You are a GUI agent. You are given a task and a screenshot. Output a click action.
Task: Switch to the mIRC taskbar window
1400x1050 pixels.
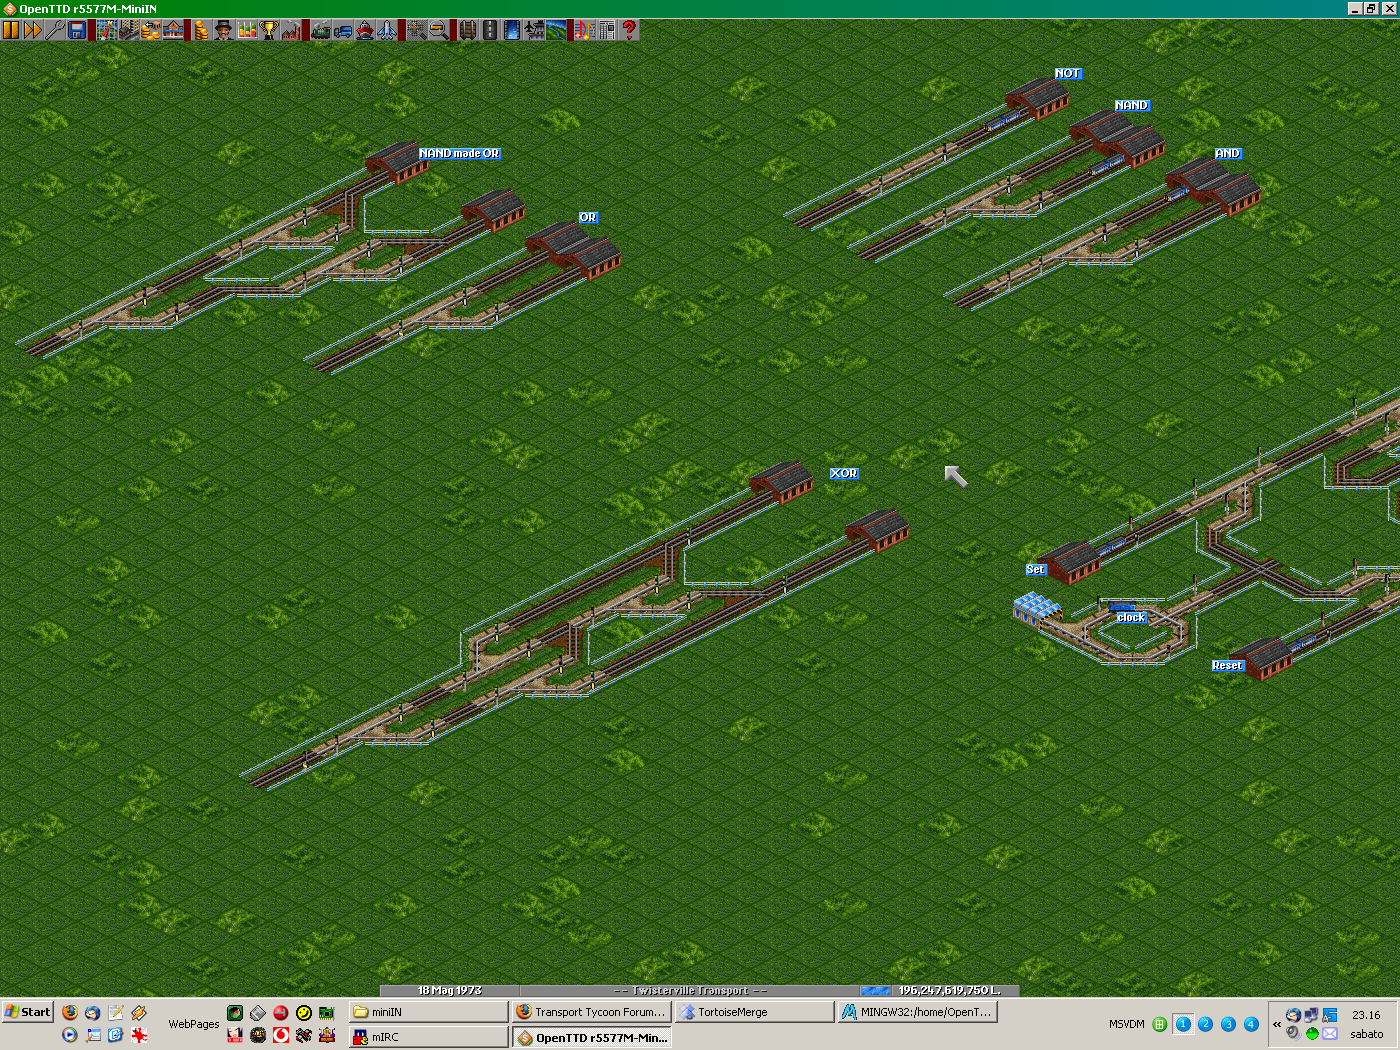tap(428, 1037)
